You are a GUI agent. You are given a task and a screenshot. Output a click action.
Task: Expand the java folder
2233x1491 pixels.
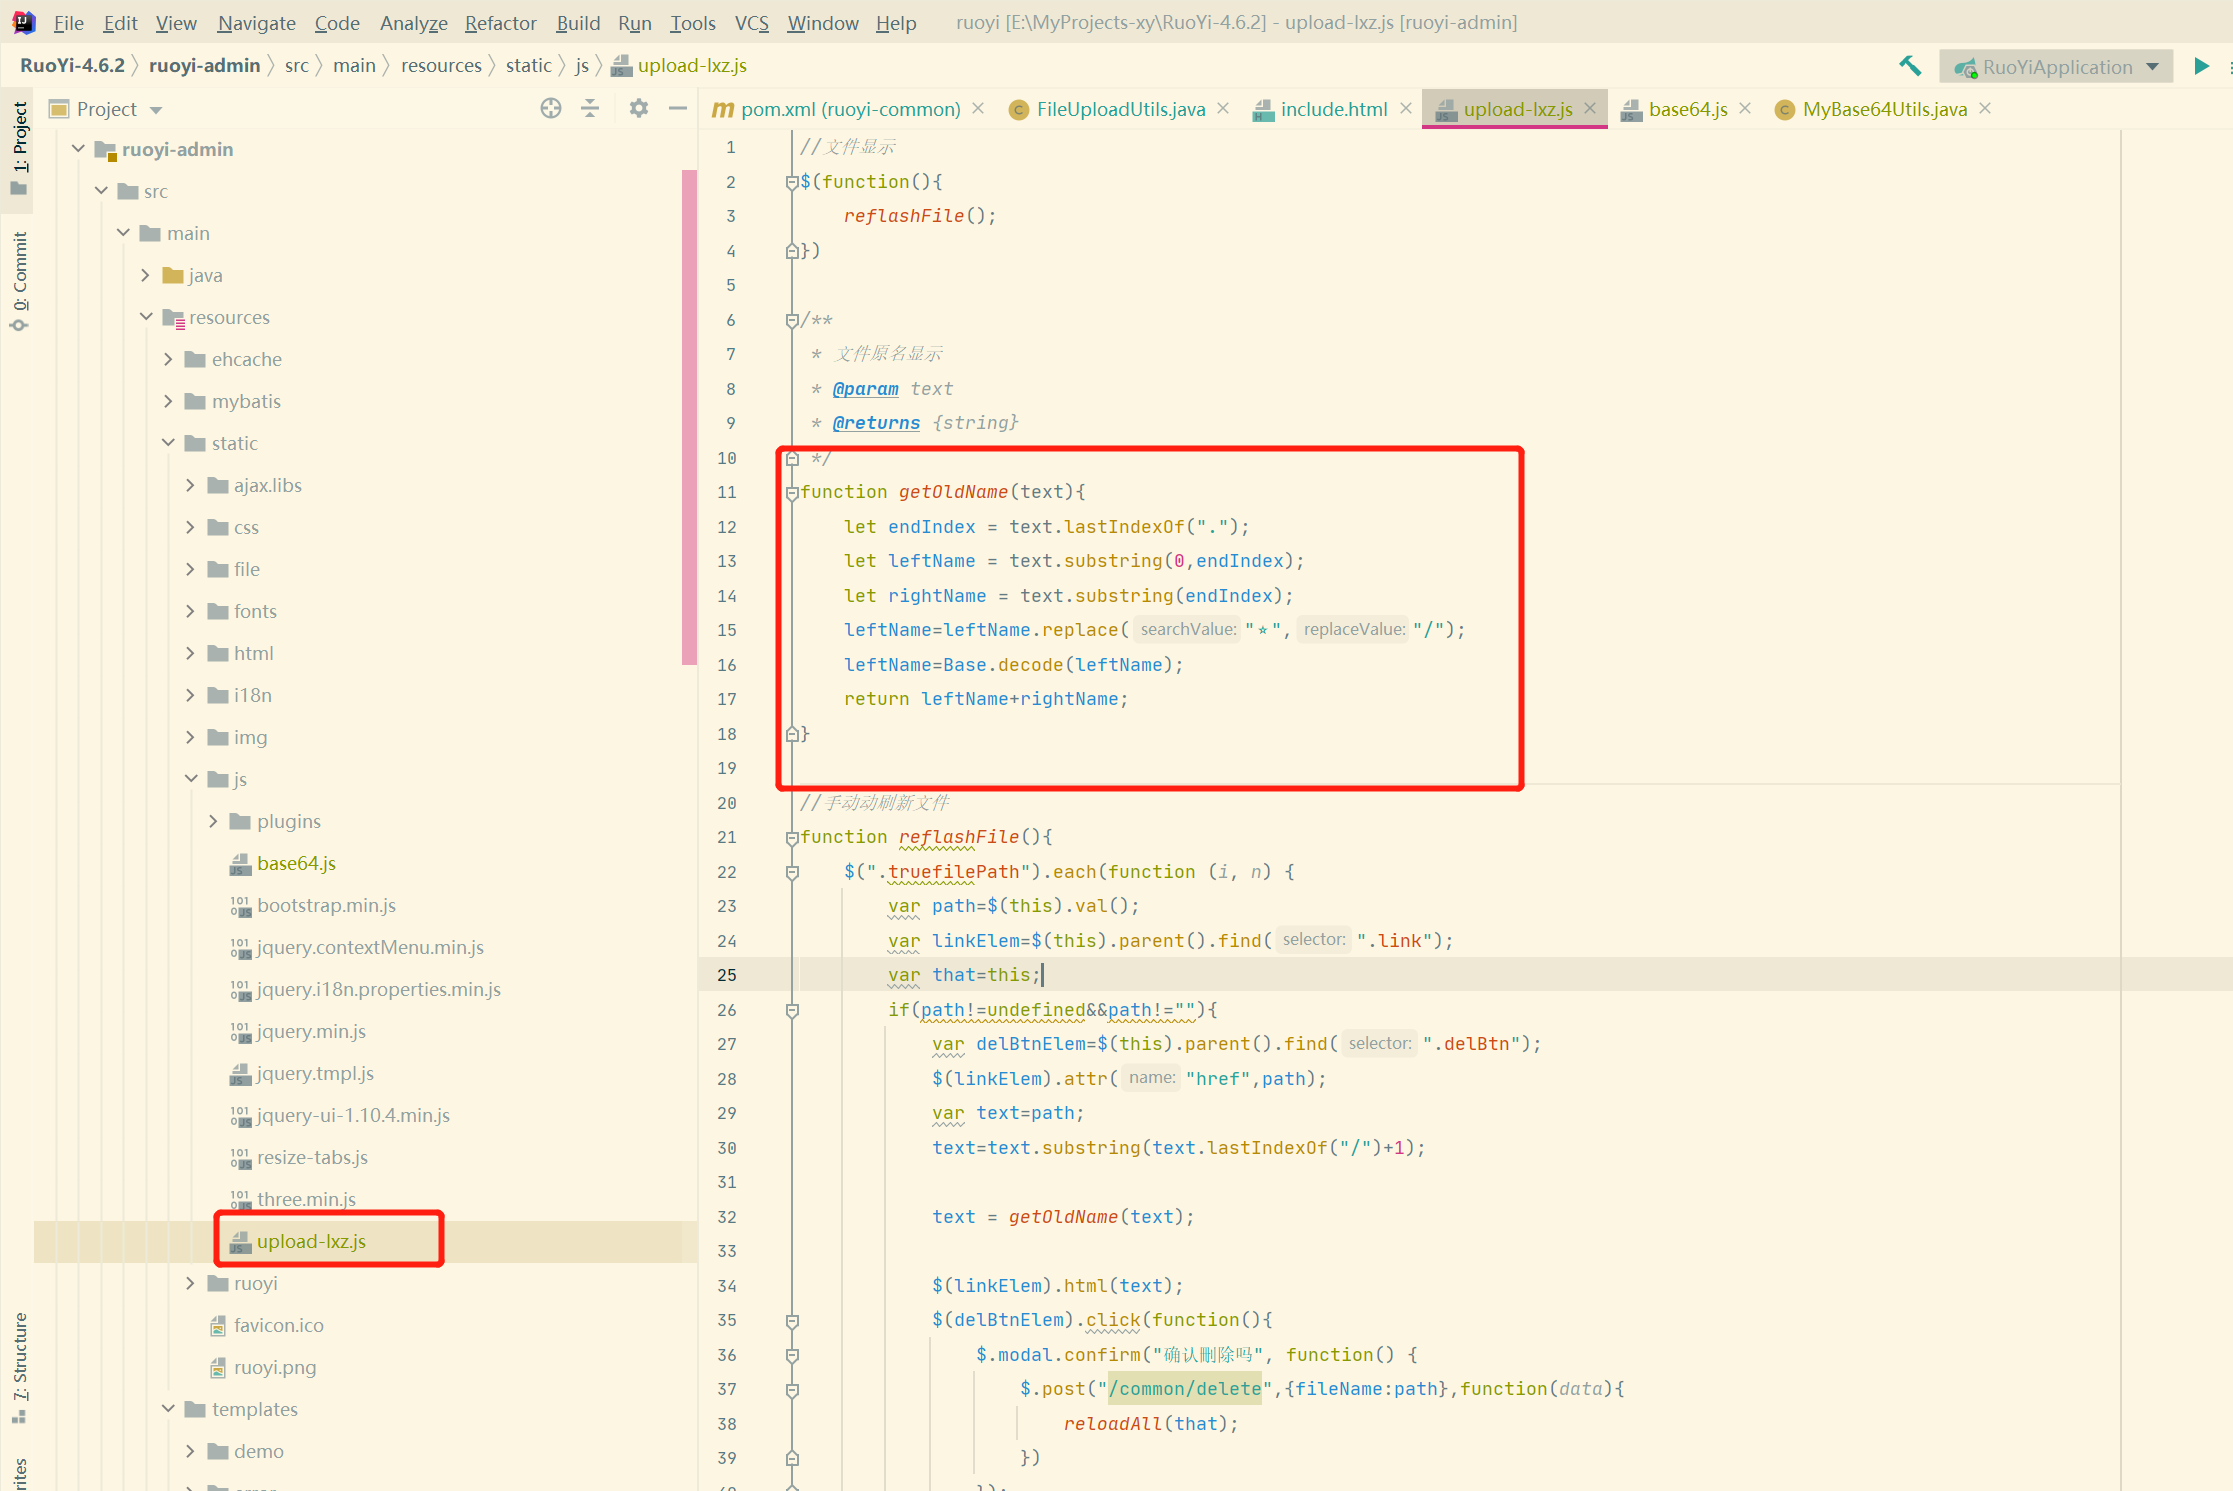[x=145, y=275]
